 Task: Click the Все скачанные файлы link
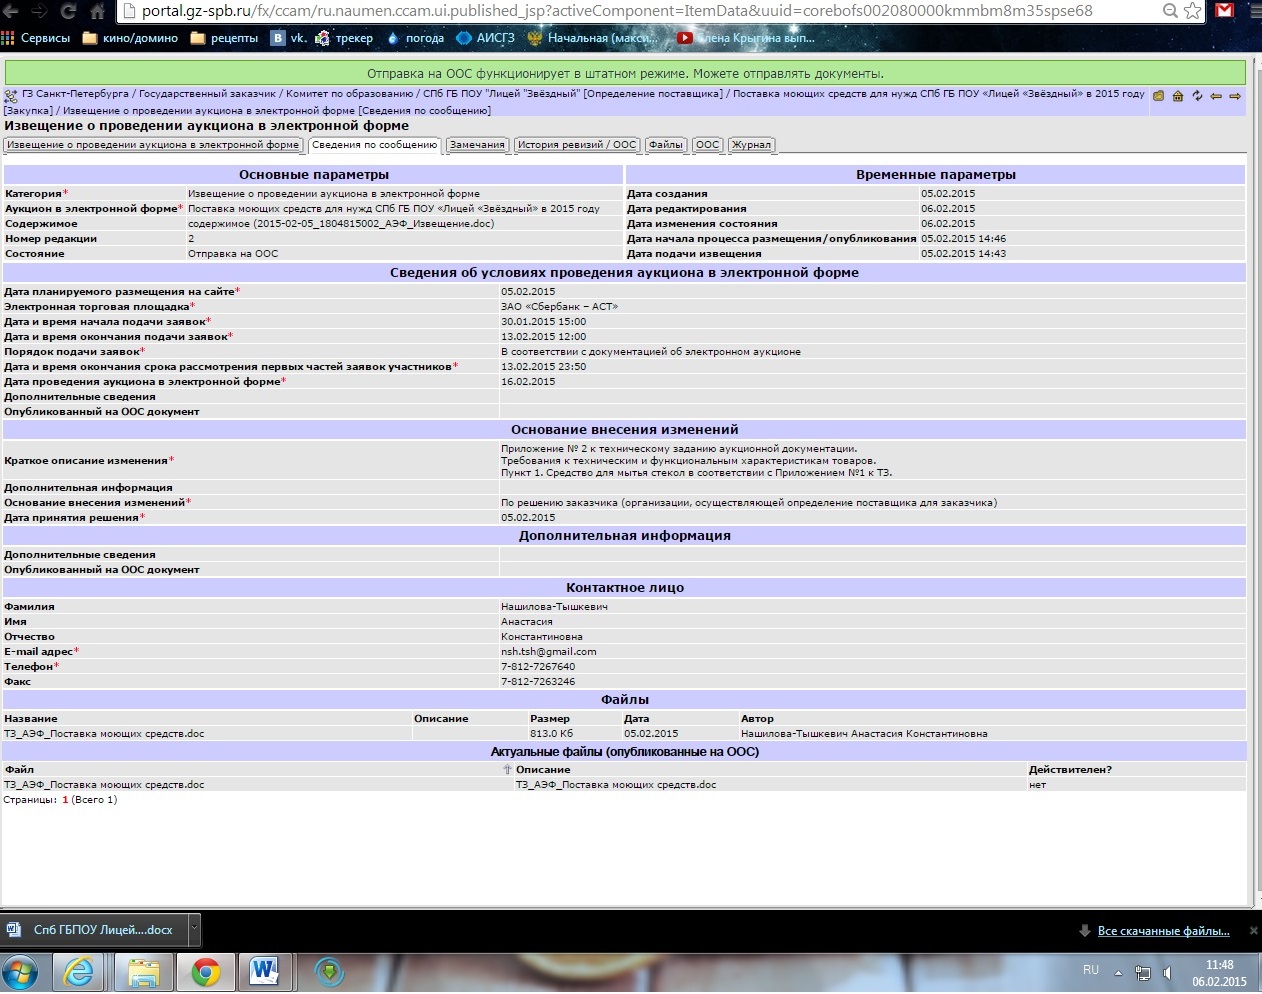[x=1163, y=931]
